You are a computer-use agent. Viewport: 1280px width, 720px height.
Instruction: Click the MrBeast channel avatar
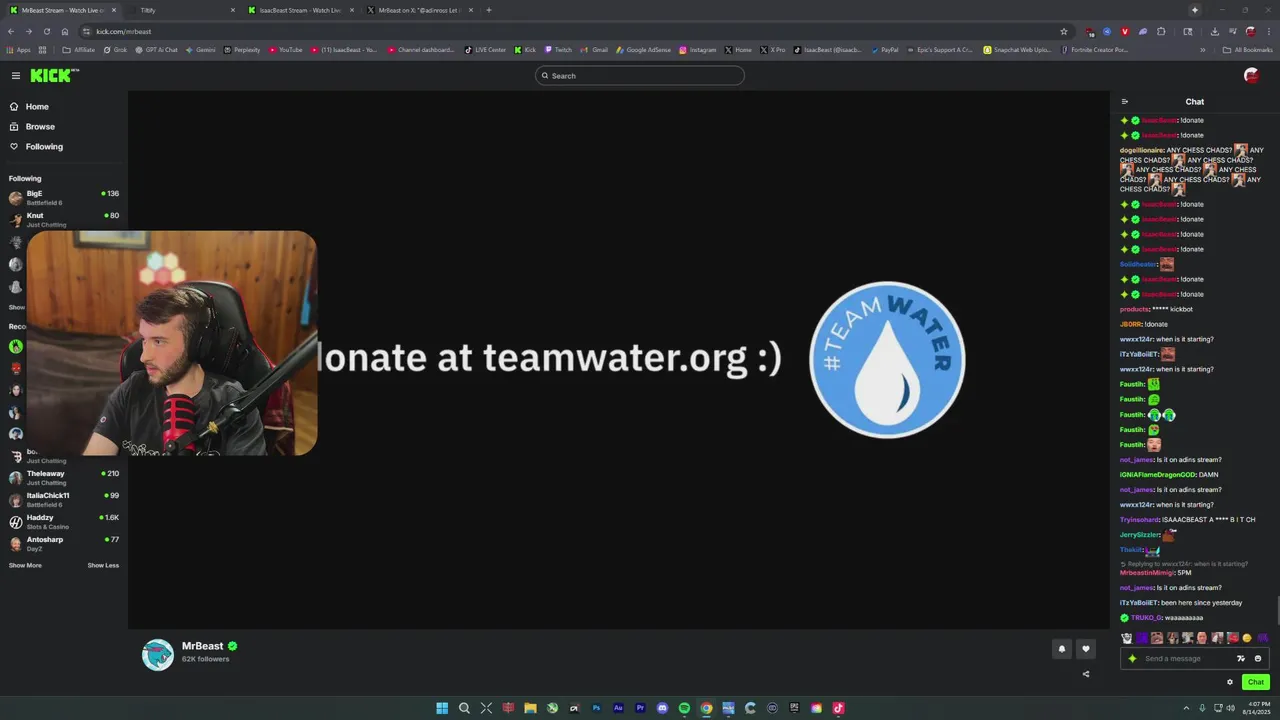pyautogui.click(x=157, y=655)
